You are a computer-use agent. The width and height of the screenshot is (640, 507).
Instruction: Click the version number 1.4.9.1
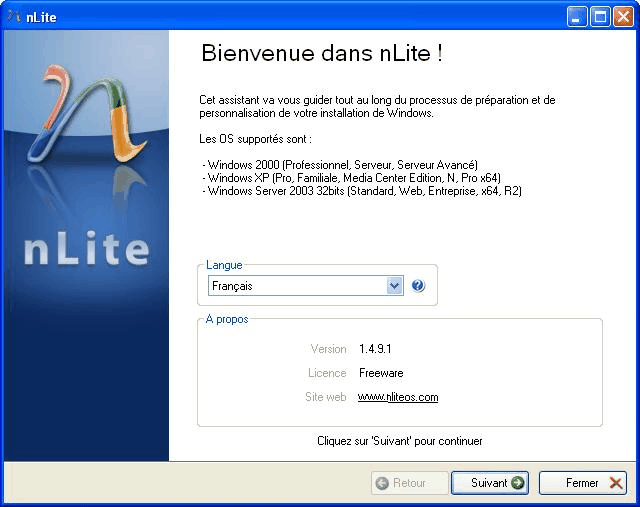(x=375, y=349)
